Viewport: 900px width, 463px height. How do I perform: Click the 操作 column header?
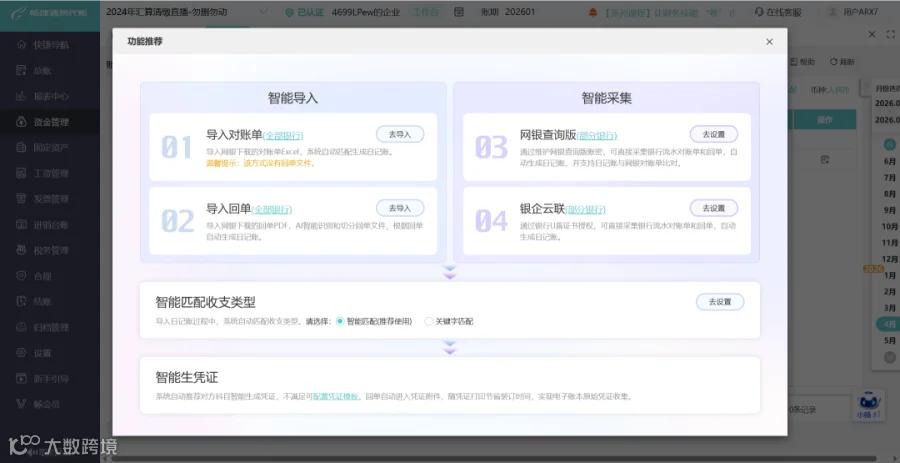824,120
